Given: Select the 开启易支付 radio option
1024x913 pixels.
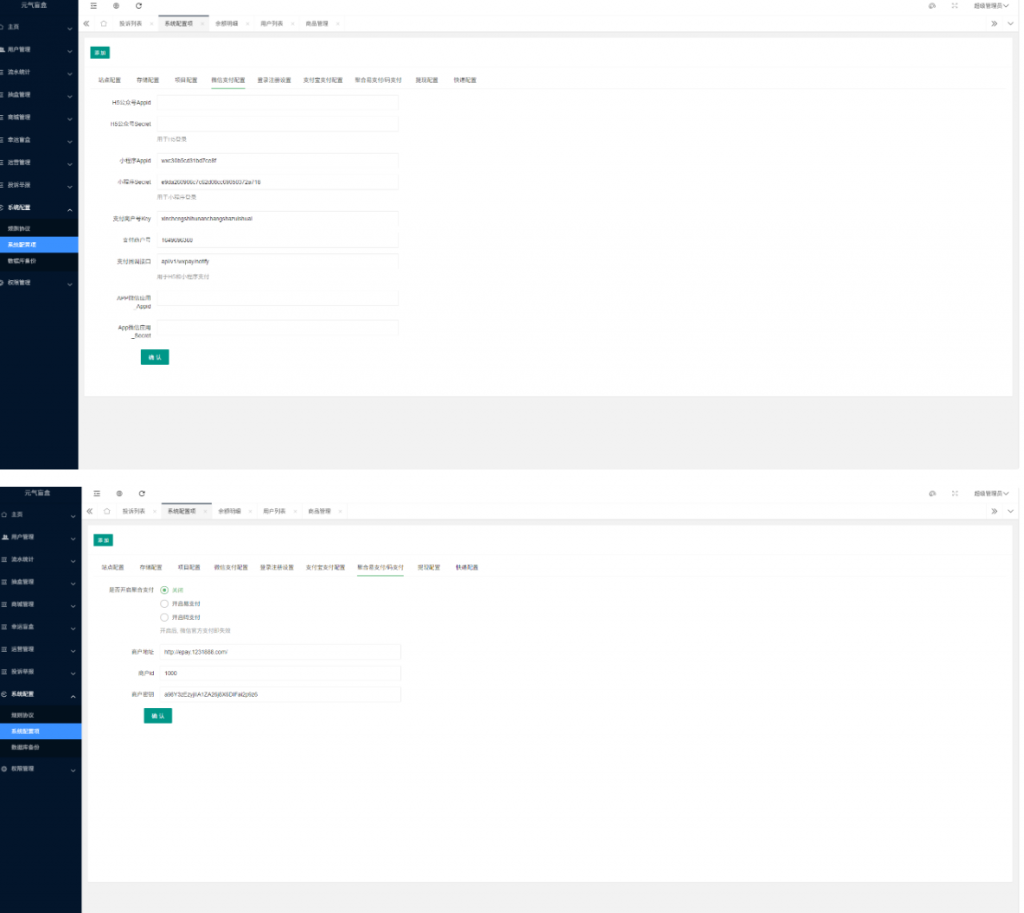Looking at the screenshot, I should point(164,604).
